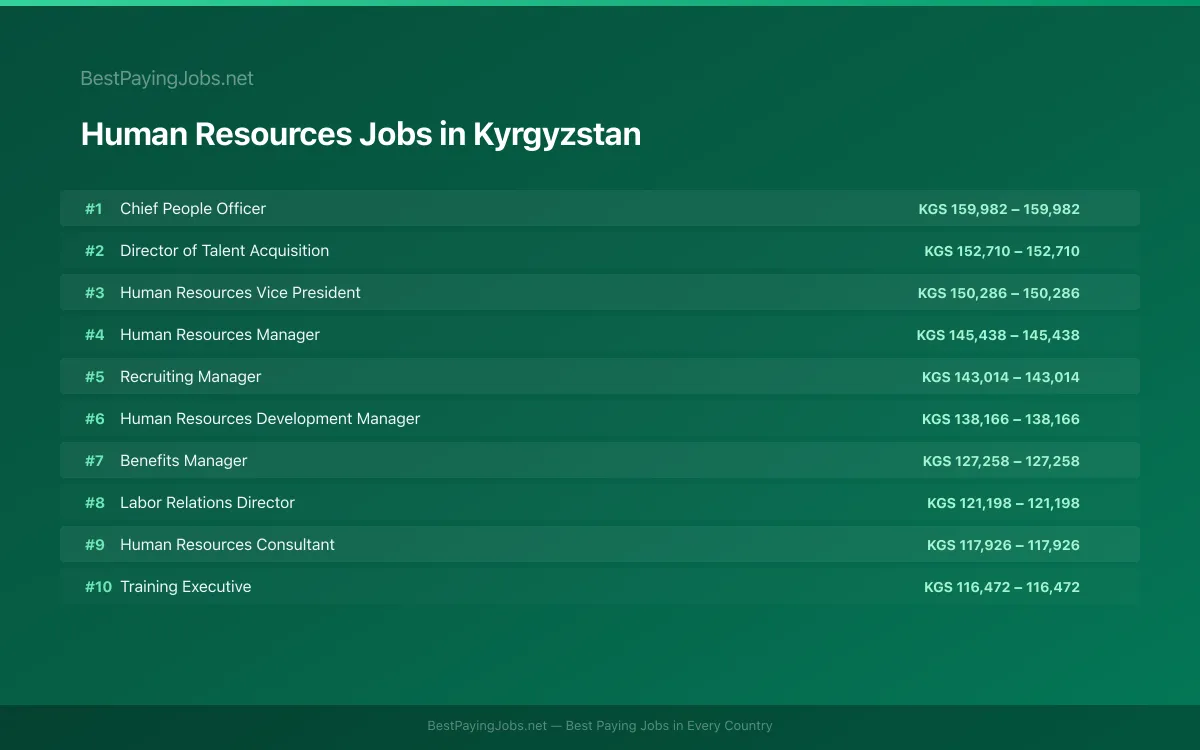Click the salary KGS 138,166 – 138,166
Viewport: 1200px width, 750px height.
1001,419
